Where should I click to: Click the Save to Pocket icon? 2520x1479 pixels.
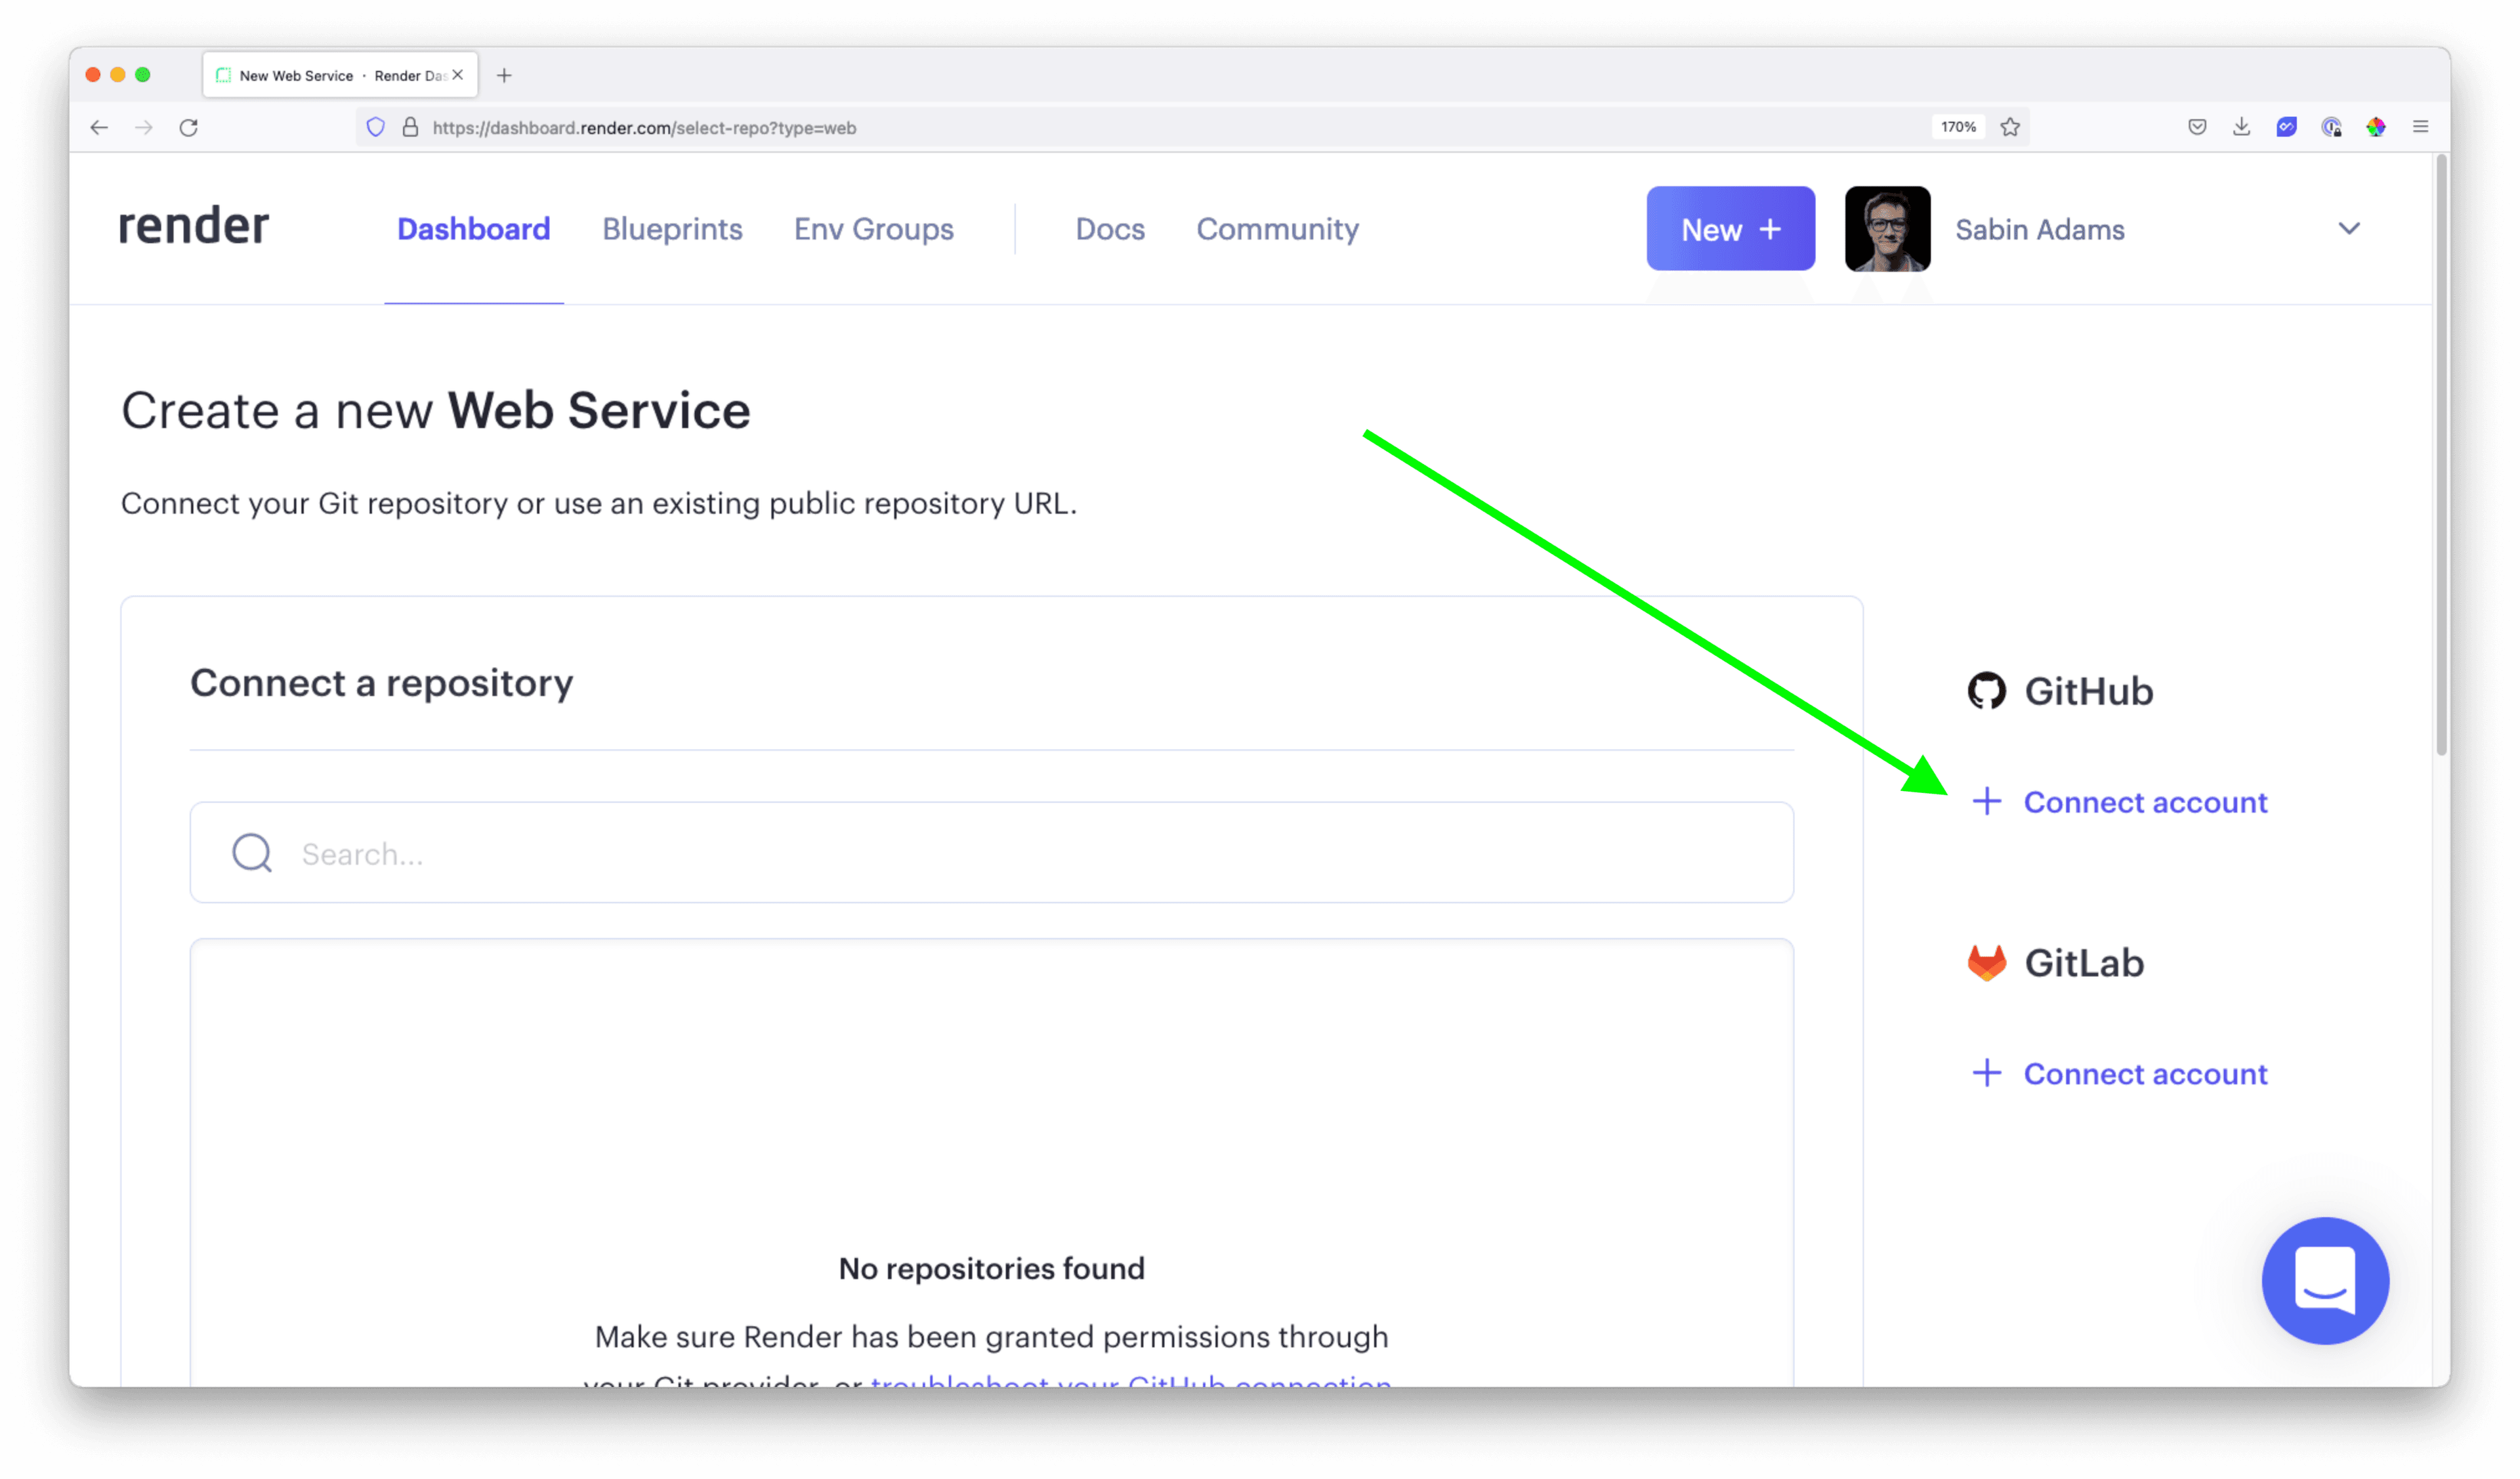point(2197,127)
